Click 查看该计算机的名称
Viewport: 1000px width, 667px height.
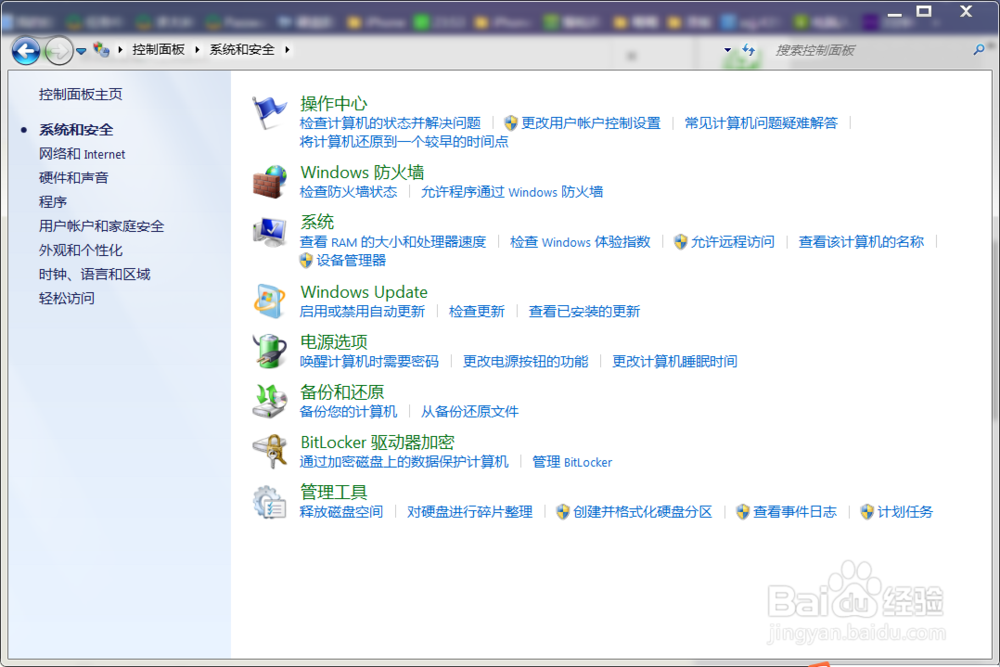(x=861, y=242)
